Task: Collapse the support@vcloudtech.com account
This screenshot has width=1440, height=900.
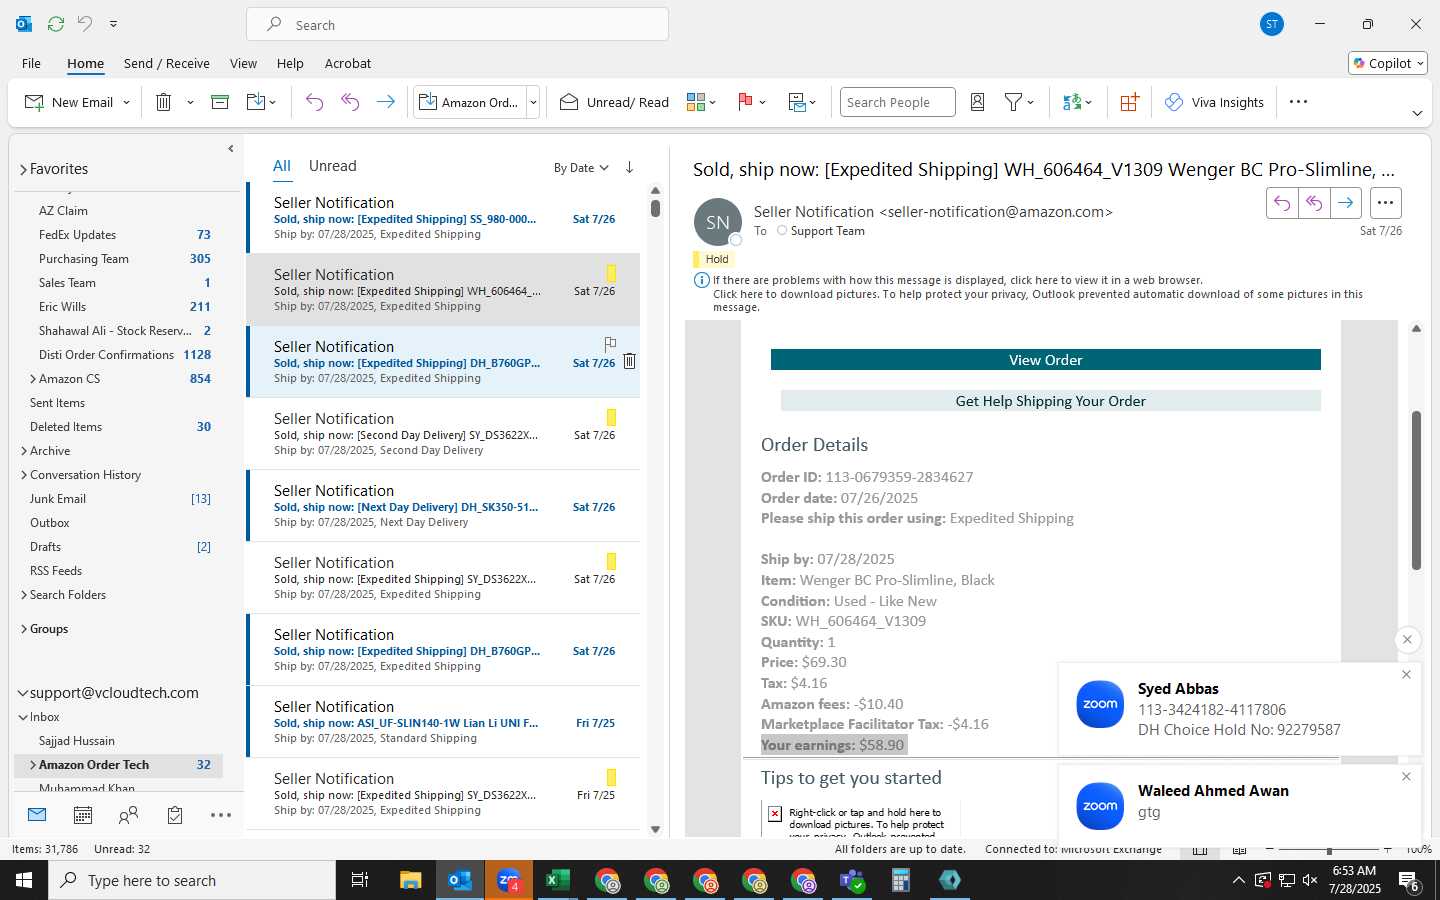Action: (23, 693)
